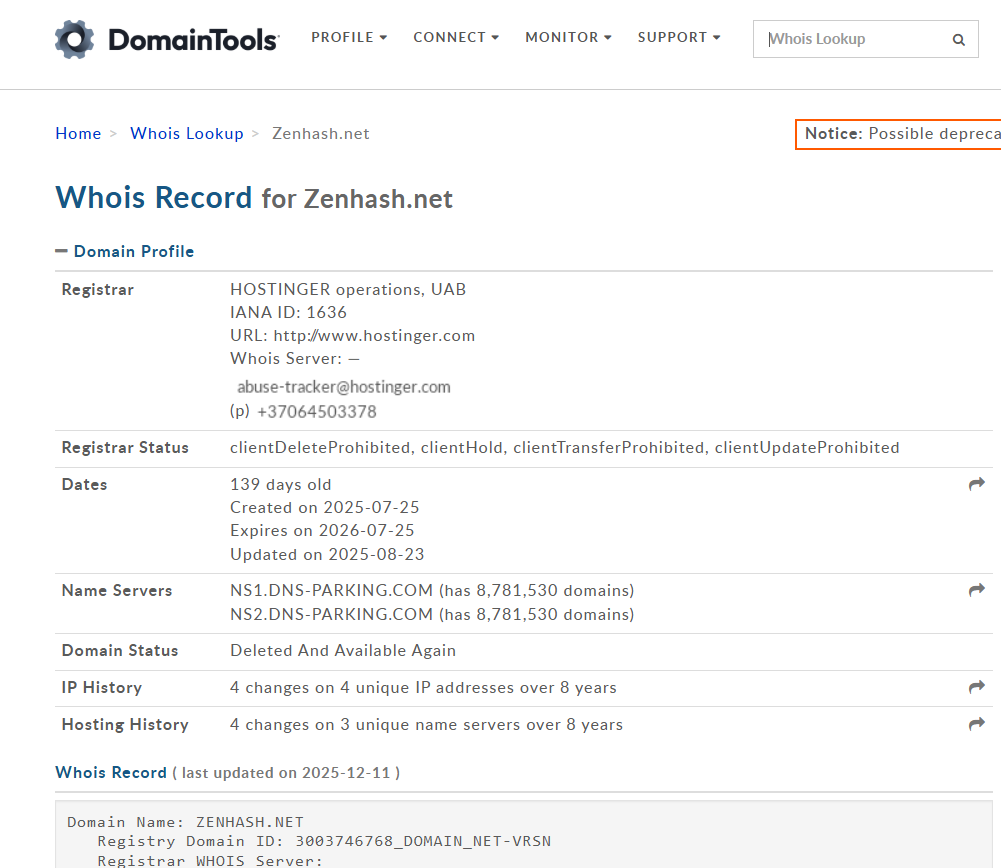Image resolution: width=1001 pixels, height=868 pixels.
Task: Open the Whois Lookup breadcrumb link
Action: pyautogui.click(x=187, y=134)
